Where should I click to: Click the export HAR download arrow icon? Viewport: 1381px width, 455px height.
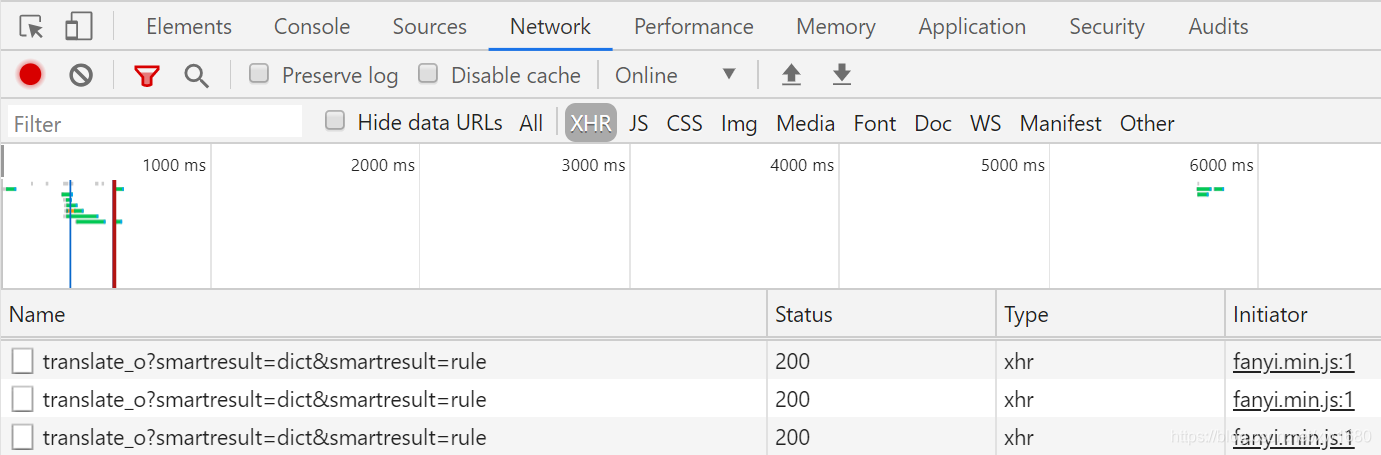point(842,75)
